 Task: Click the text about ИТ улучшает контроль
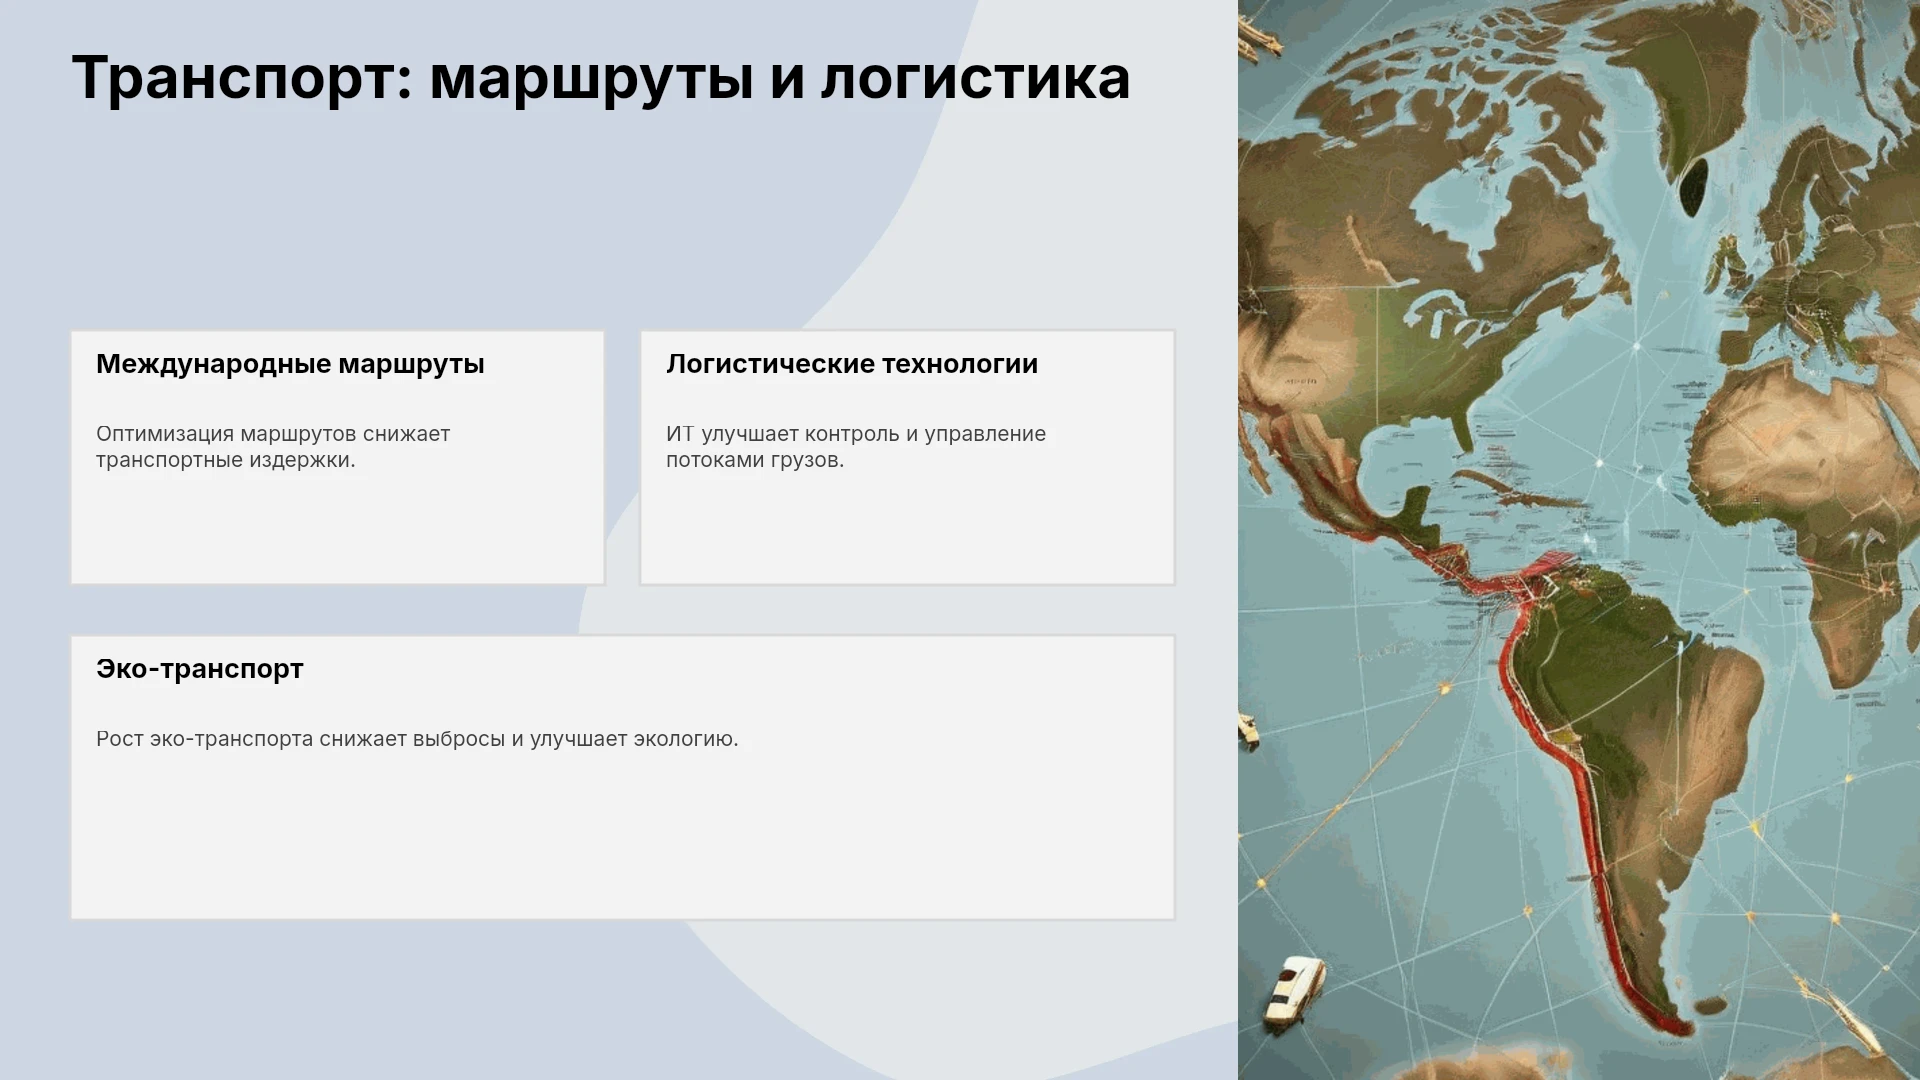tap(856, 447)
